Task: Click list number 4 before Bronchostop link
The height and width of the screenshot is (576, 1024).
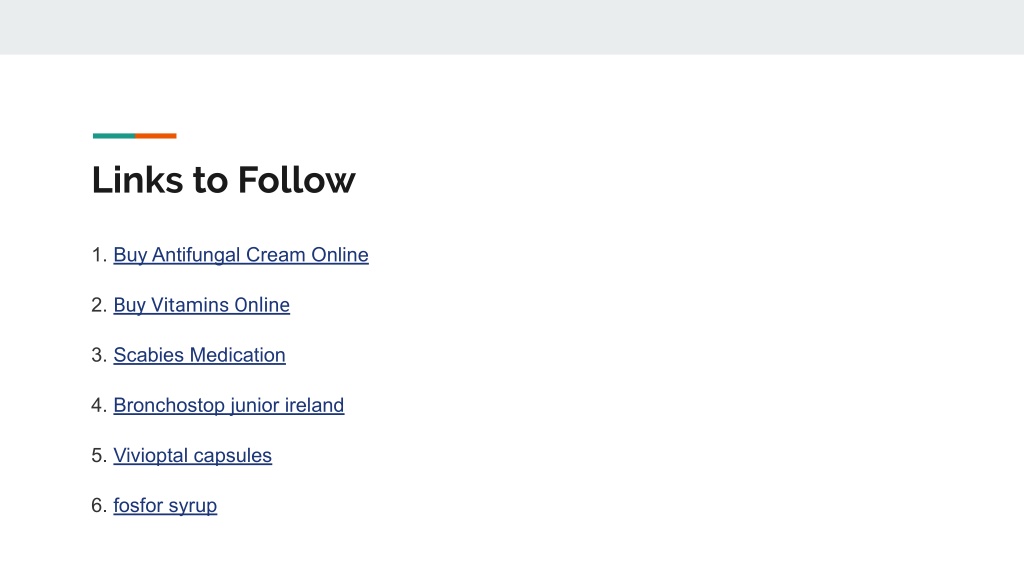Action: tap(99, 406)
